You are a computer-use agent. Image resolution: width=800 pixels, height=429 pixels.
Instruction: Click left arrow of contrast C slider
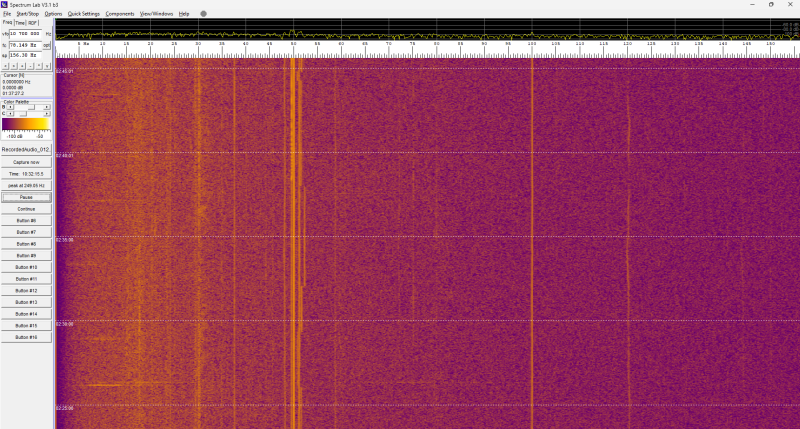tap(10, 114)
